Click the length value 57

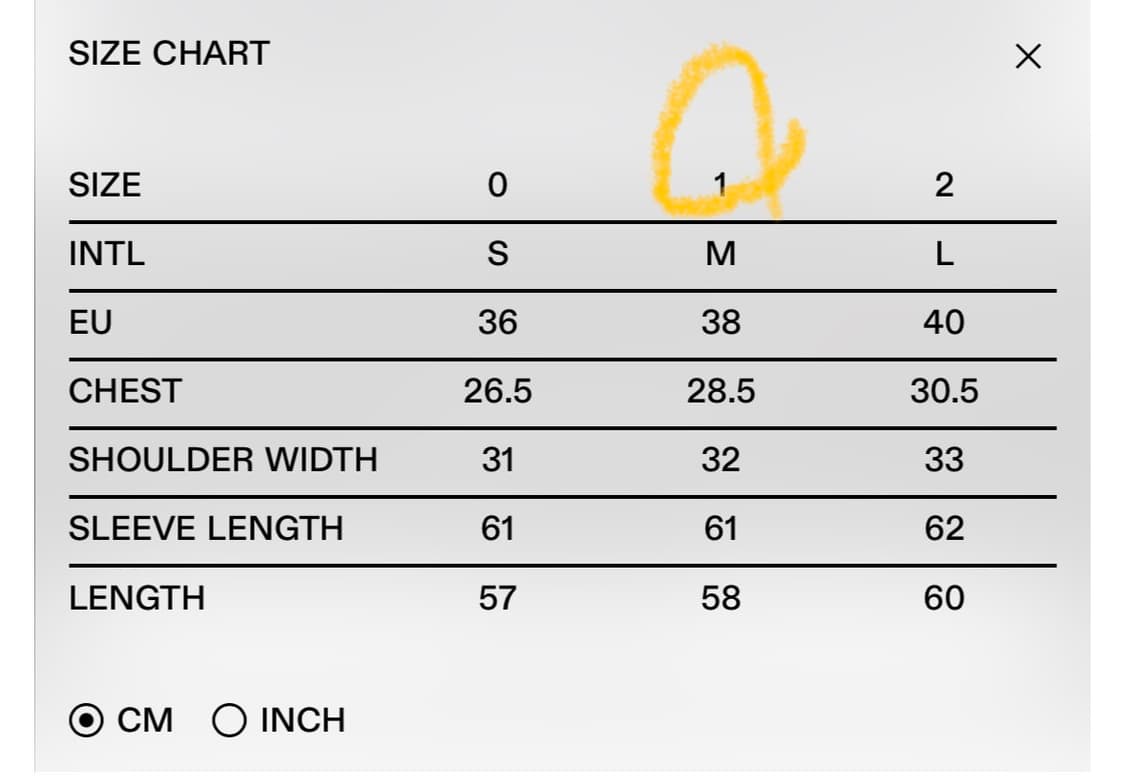point(497,598)
